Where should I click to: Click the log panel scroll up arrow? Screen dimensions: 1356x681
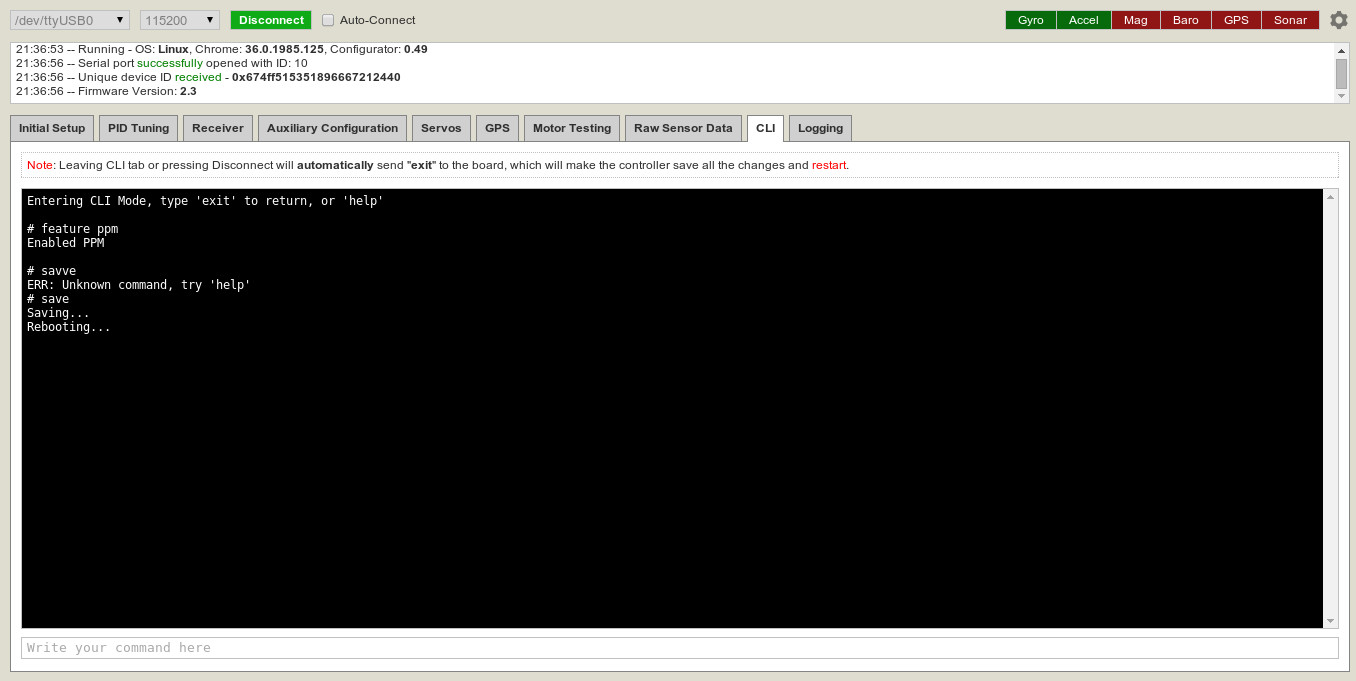[x=1341, y=50]
